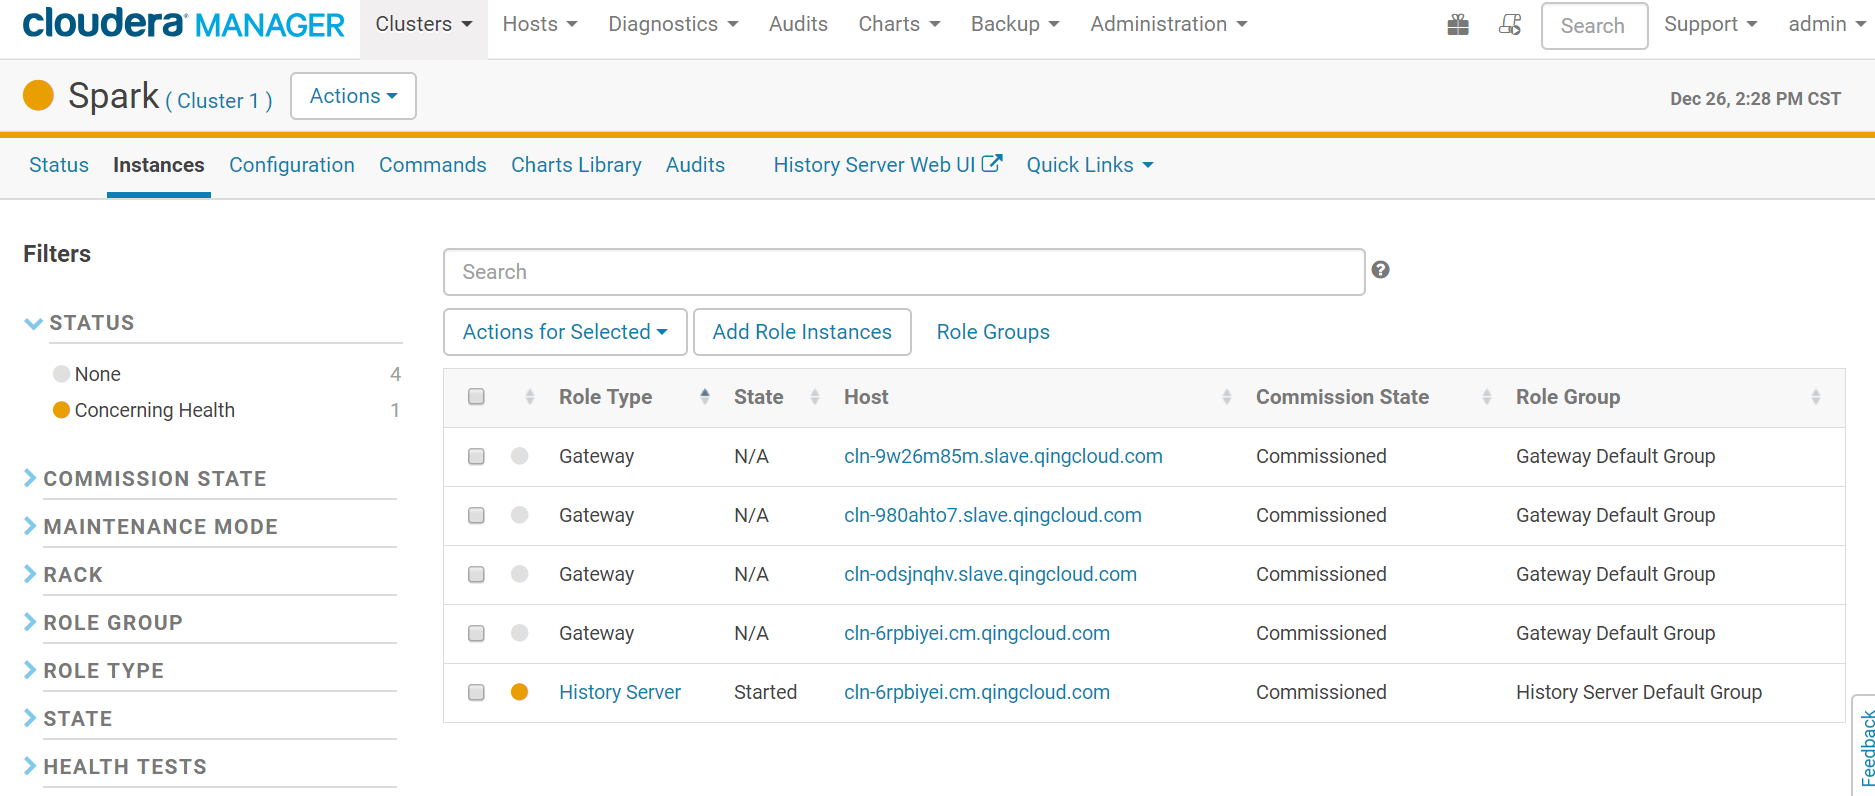Expand the MAINTENANCE MODE filter
The height and width of the screenshot is (796, 1875).
click(151, 527)
